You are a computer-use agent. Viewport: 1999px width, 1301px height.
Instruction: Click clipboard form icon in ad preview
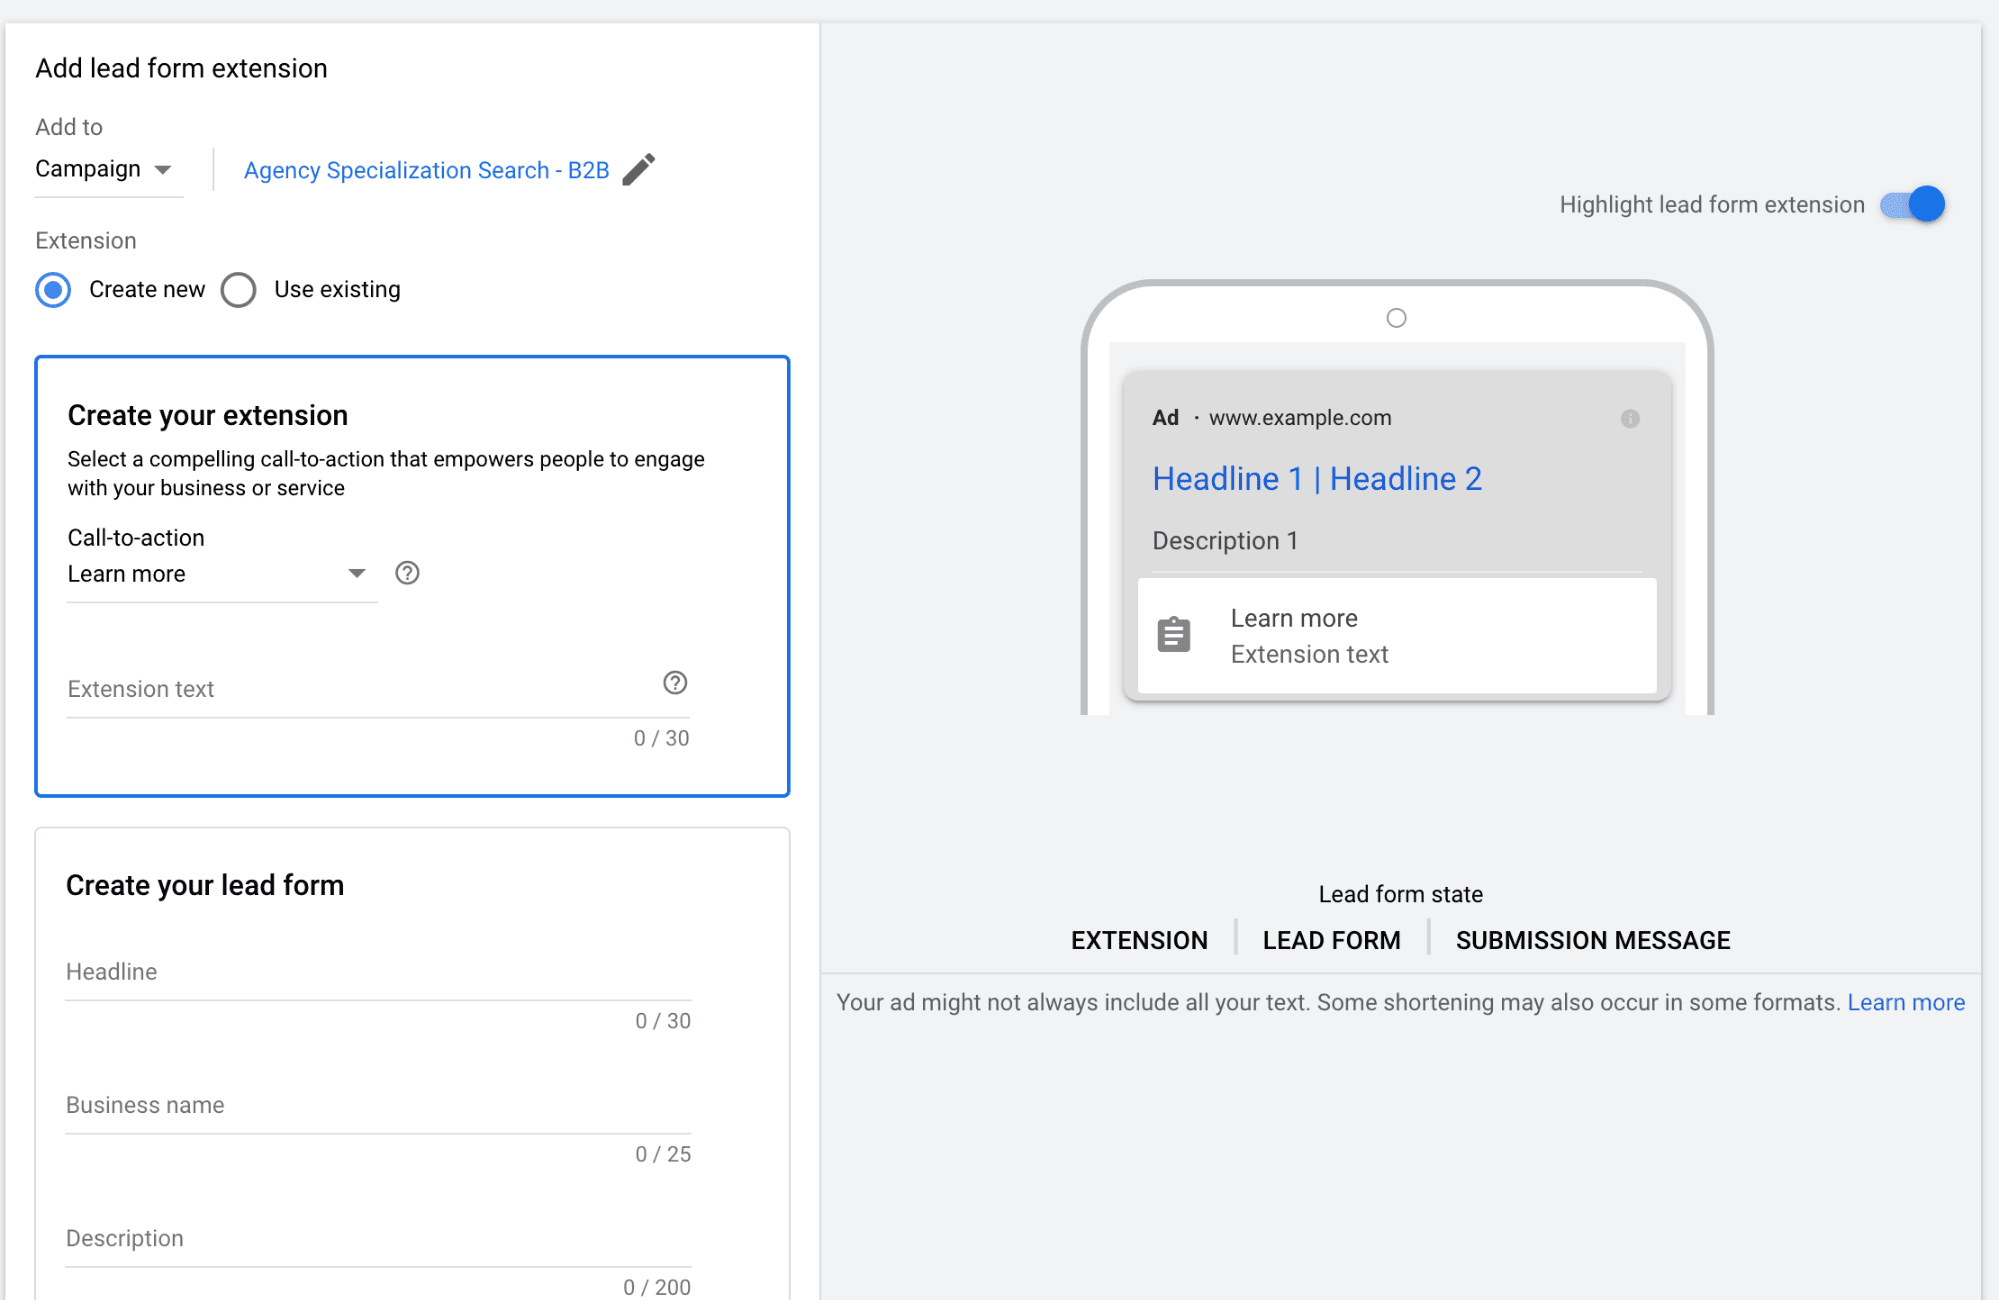coord(1174,635)
